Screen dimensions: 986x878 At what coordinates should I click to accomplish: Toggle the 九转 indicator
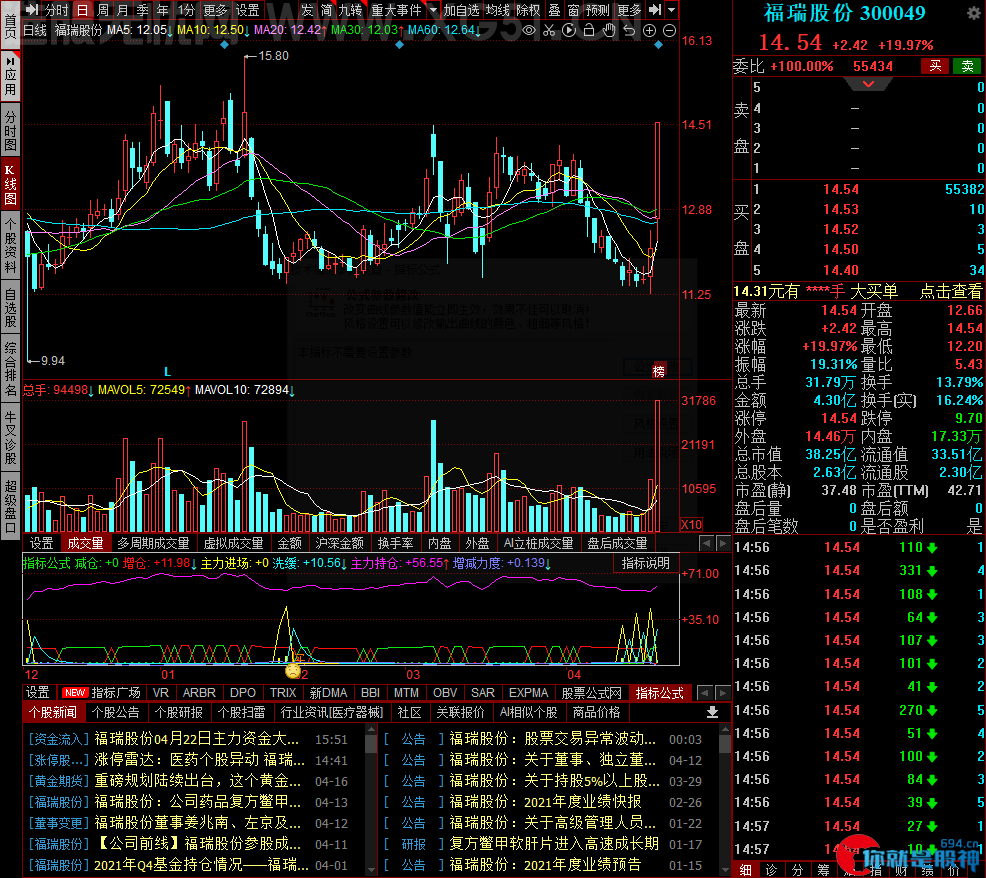tap(350, 10)
